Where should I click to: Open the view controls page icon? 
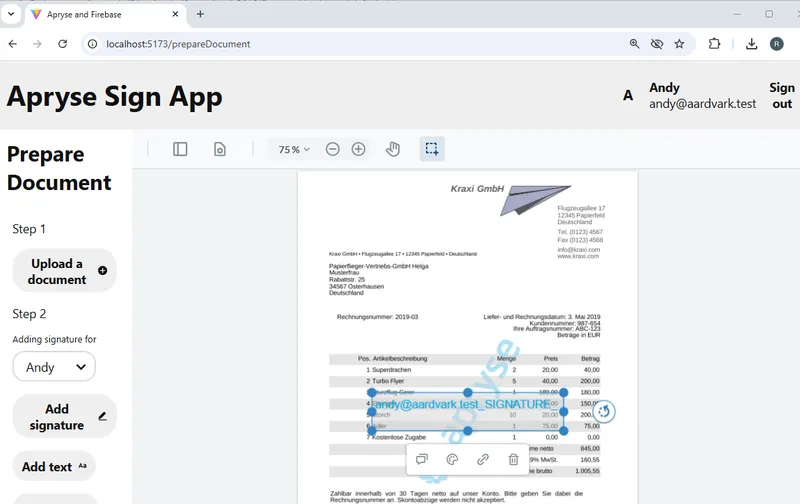[220, 149]
